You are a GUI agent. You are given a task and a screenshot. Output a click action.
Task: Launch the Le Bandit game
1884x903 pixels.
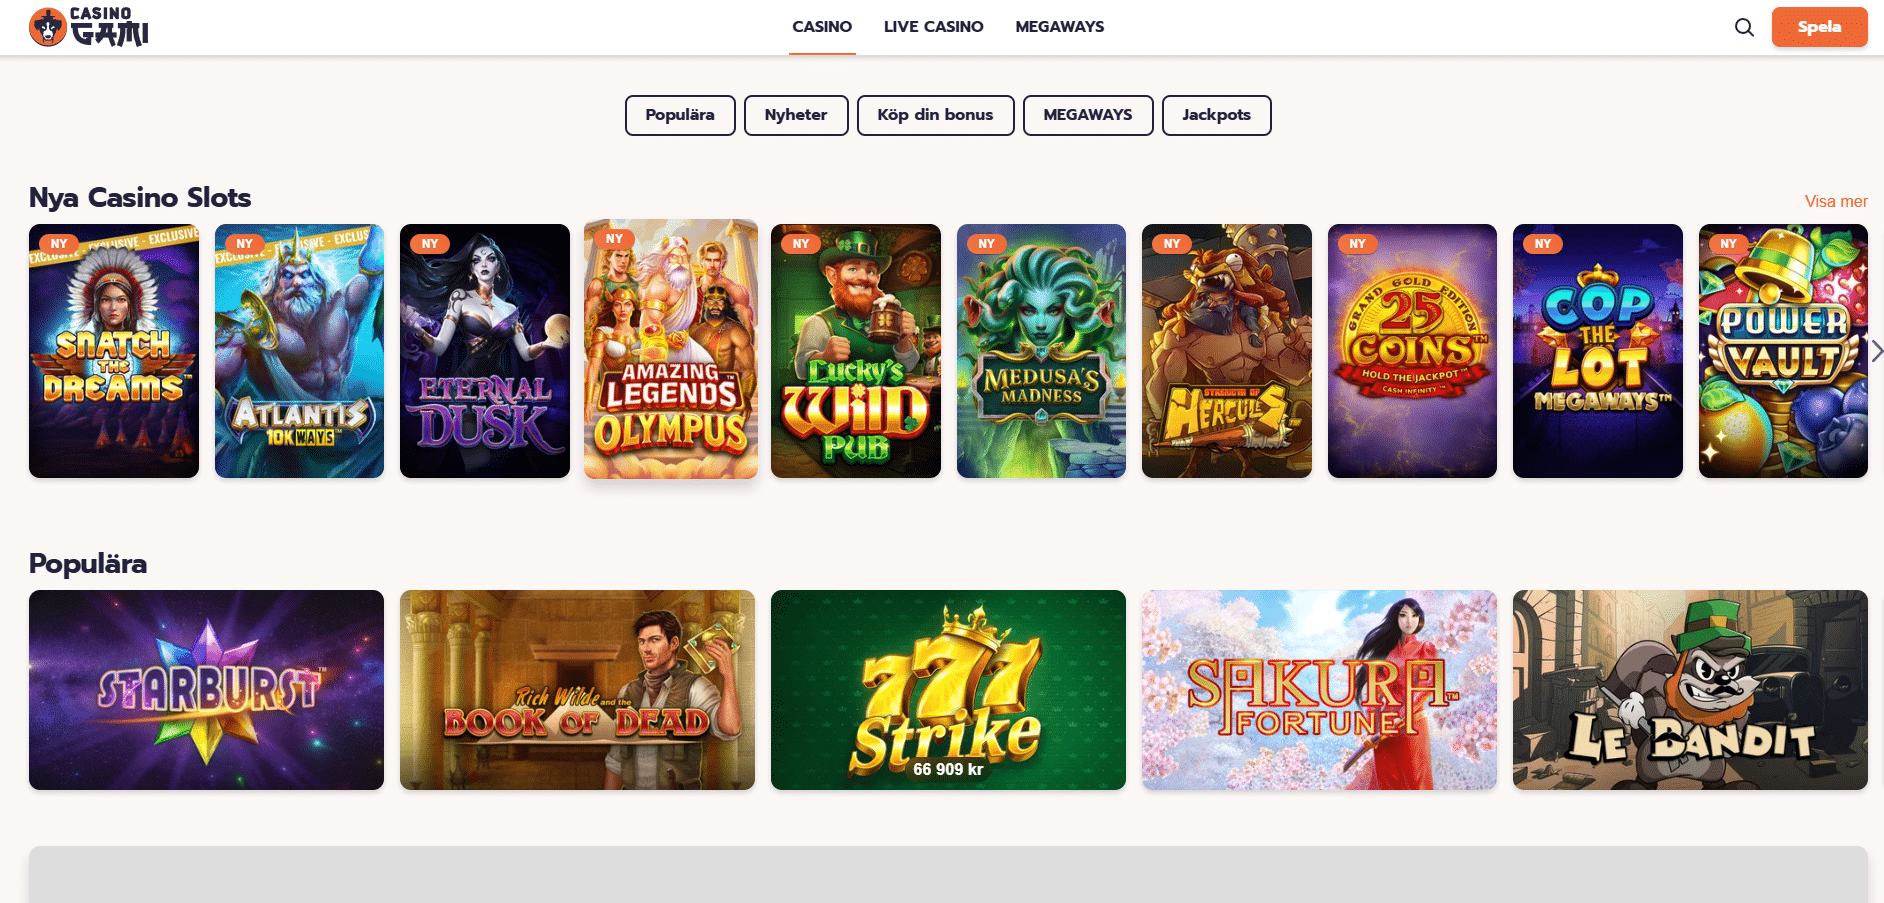pos(1690,690)
